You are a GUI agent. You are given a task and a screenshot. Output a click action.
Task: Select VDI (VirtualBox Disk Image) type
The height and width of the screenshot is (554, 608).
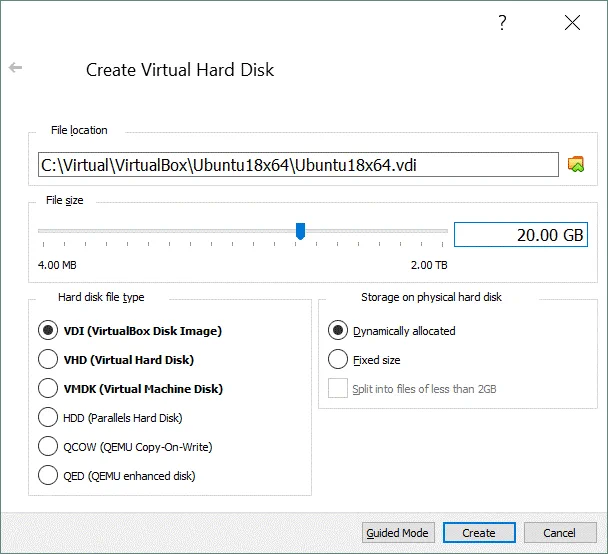pos(47,330)
